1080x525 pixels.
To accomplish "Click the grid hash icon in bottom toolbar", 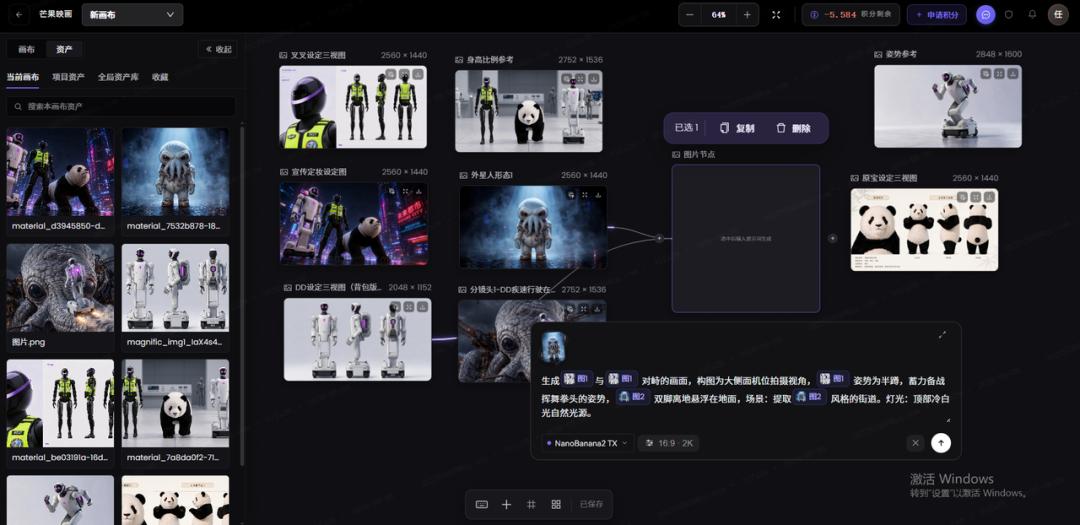I will click(x=531, y=504).
